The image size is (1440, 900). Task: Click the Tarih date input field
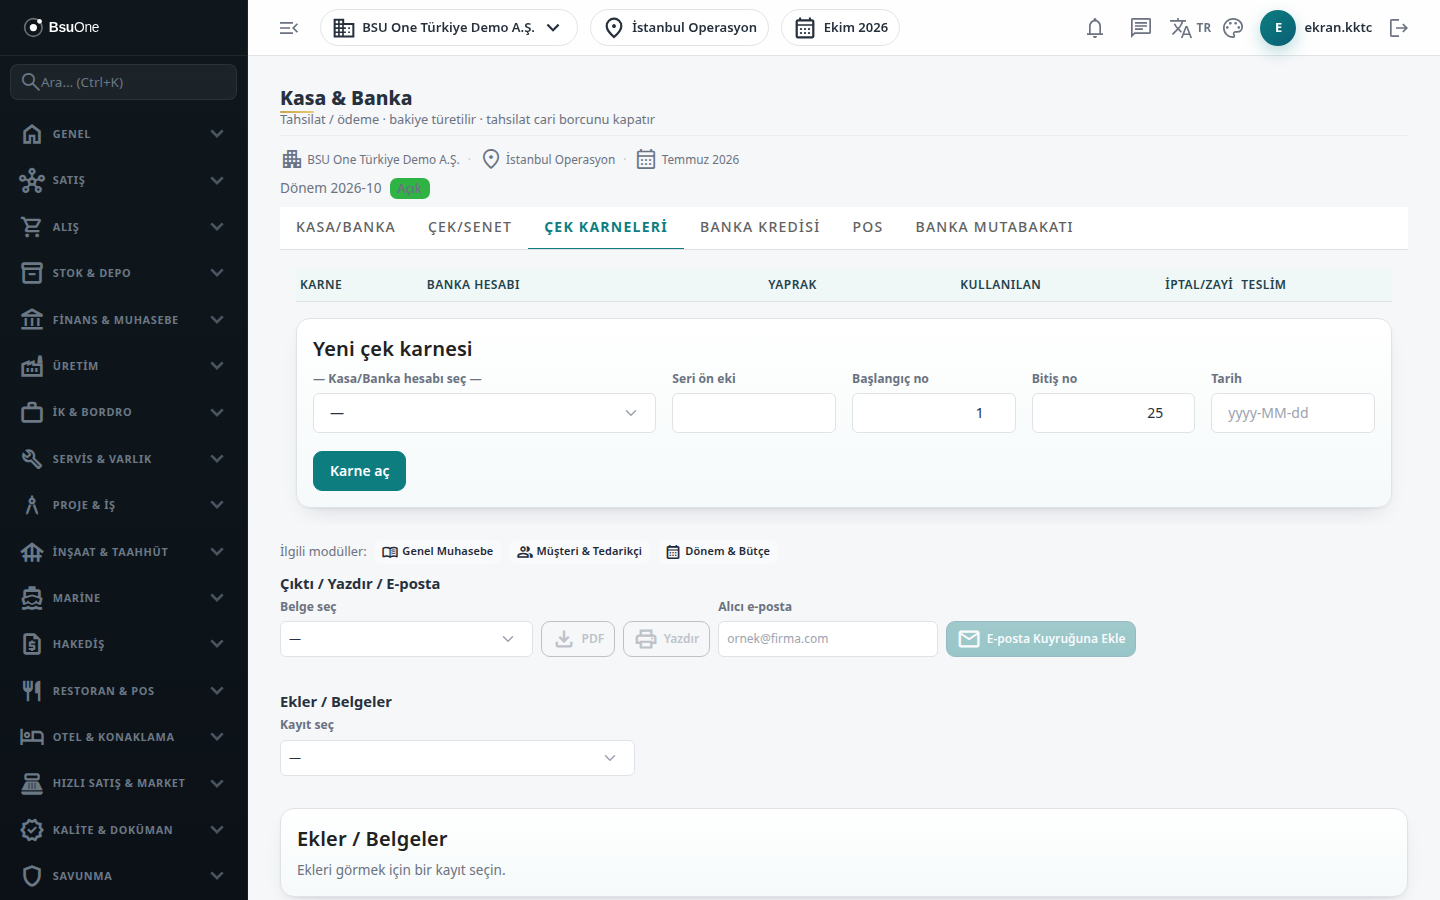[1293, 413]
